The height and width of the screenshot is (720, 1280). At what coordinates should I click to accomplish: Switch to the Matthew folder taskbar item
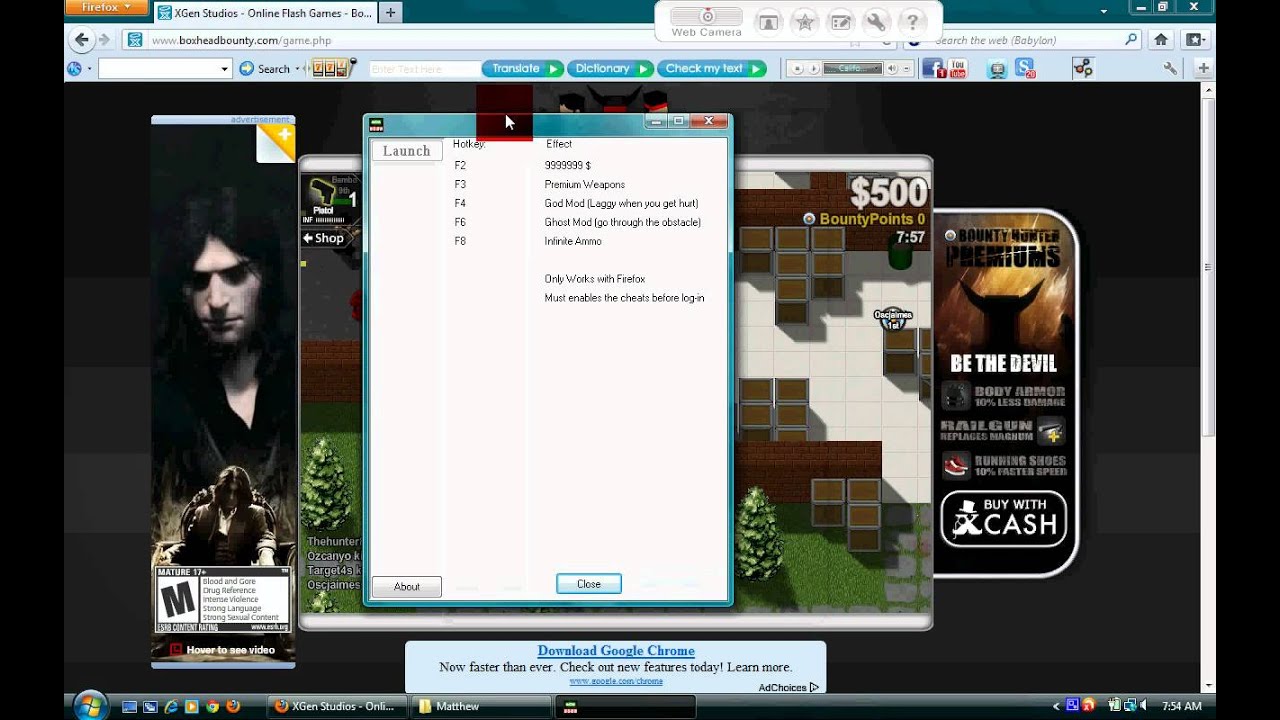pyautogui.click(x=481, y=706)
